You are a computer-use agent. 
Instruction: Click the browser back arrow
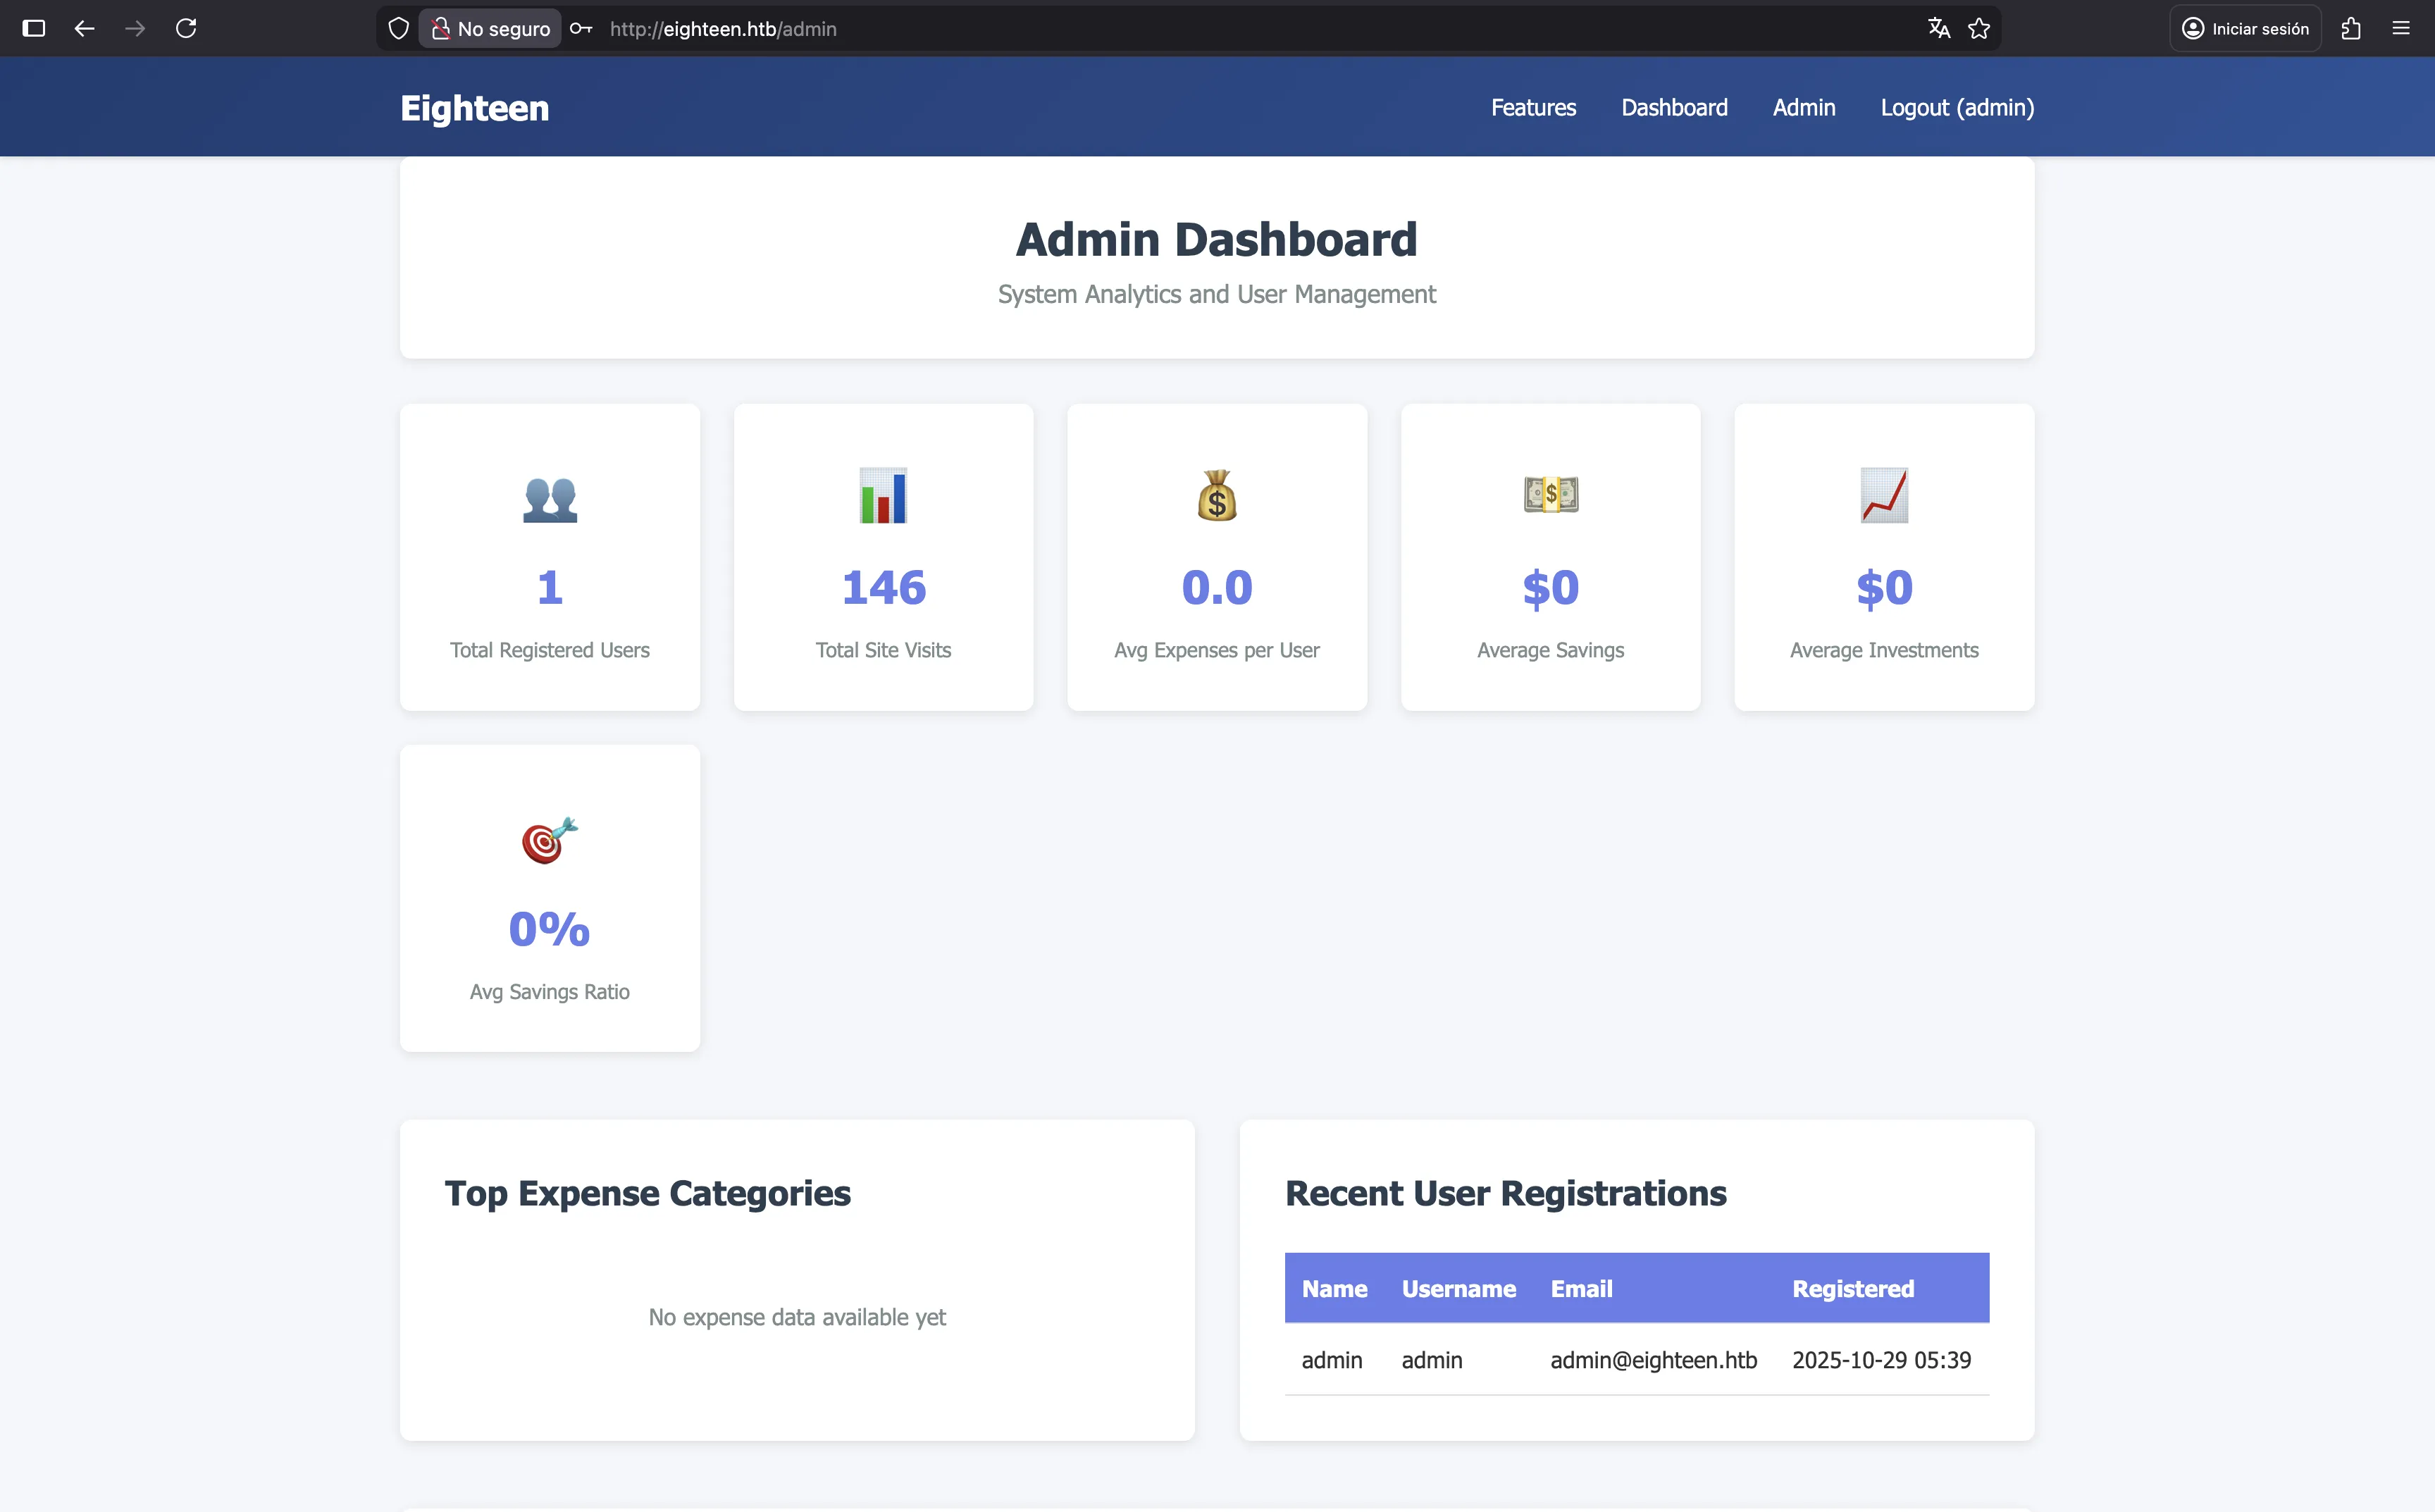coord(84,29)
